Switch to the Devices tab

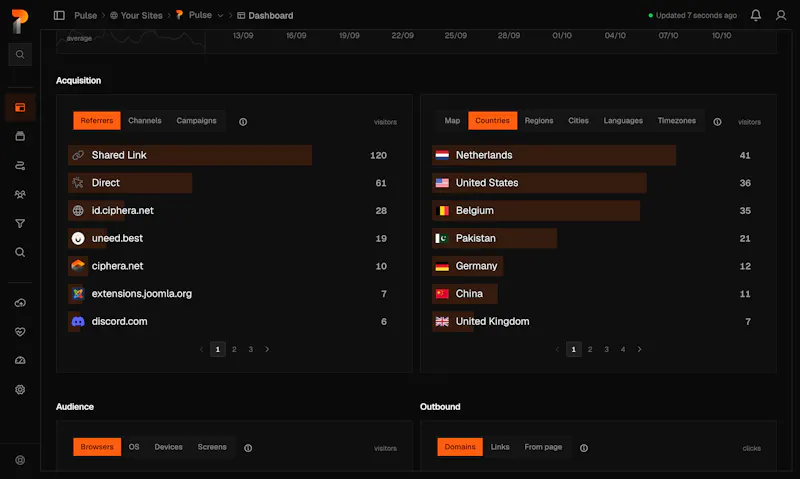coord(168,447)
